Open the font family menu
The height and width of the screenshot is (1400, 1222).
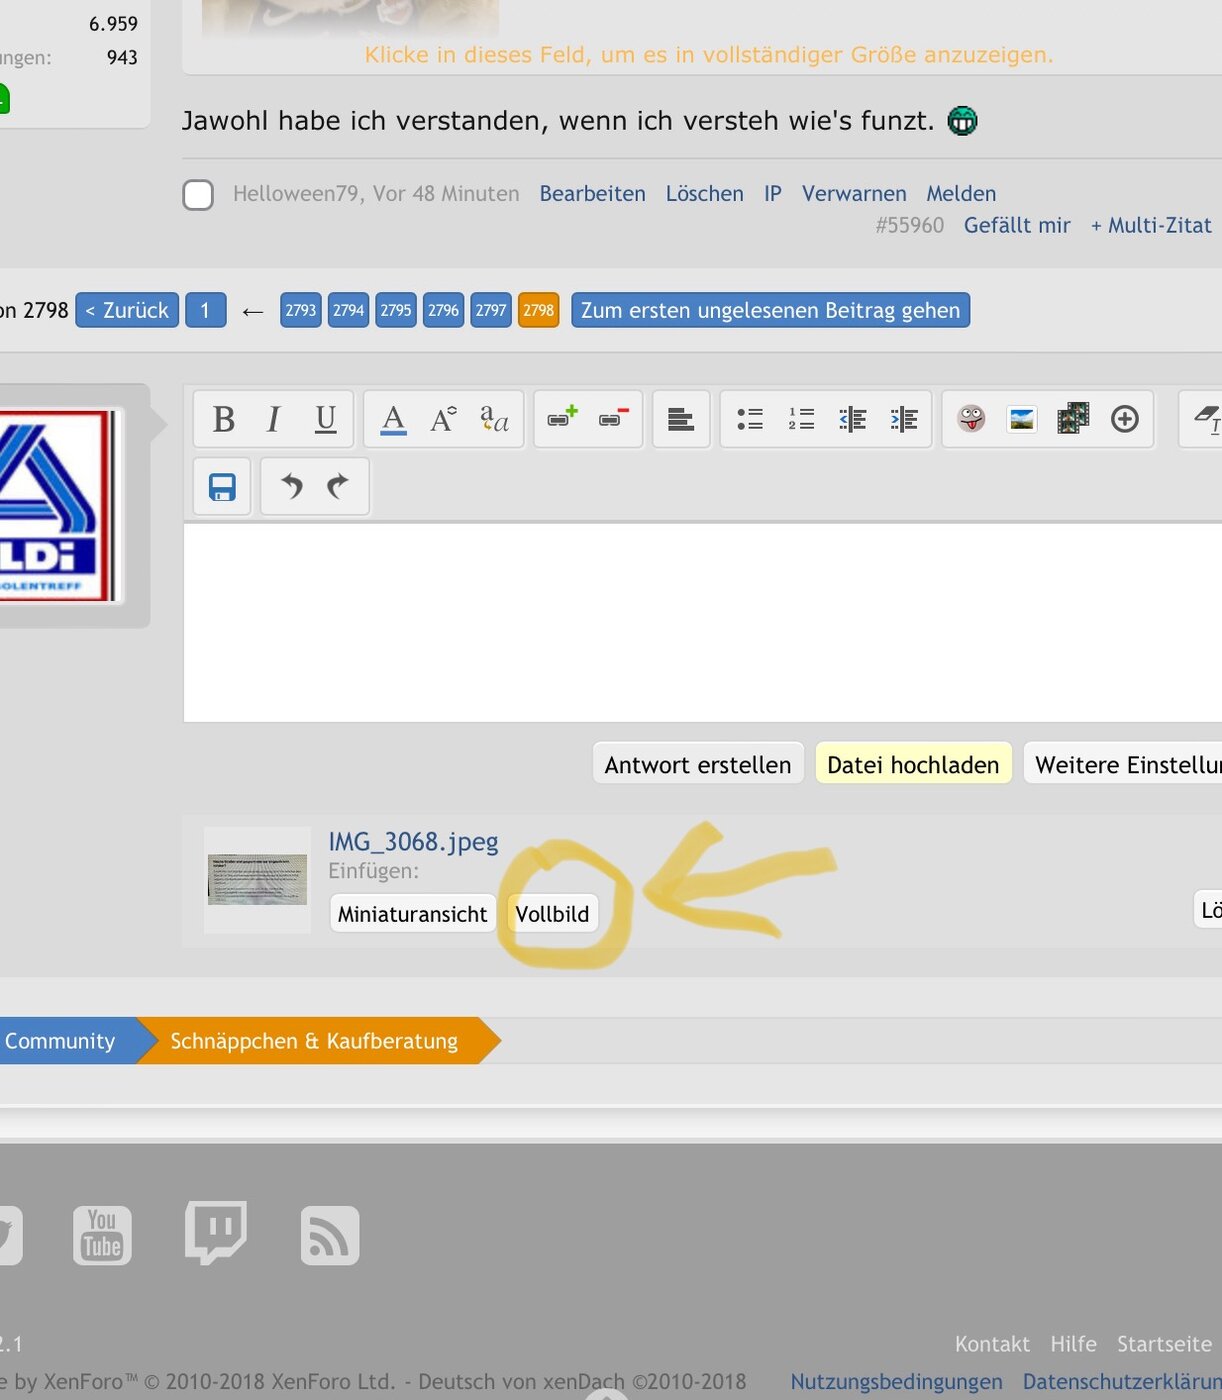coord(494,419)
